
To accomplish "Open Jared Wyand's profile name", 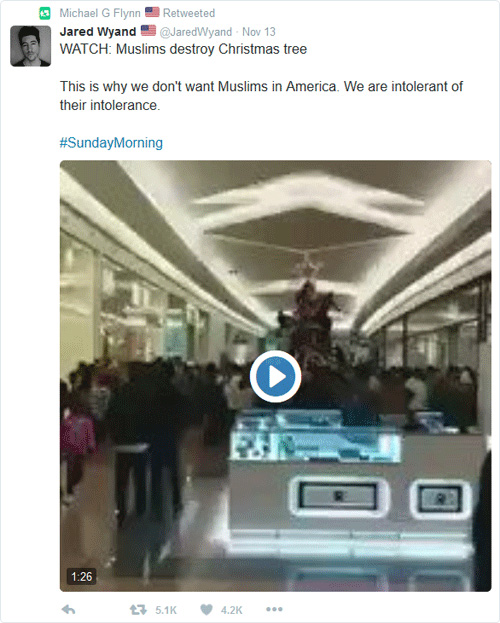I will 98,31.
